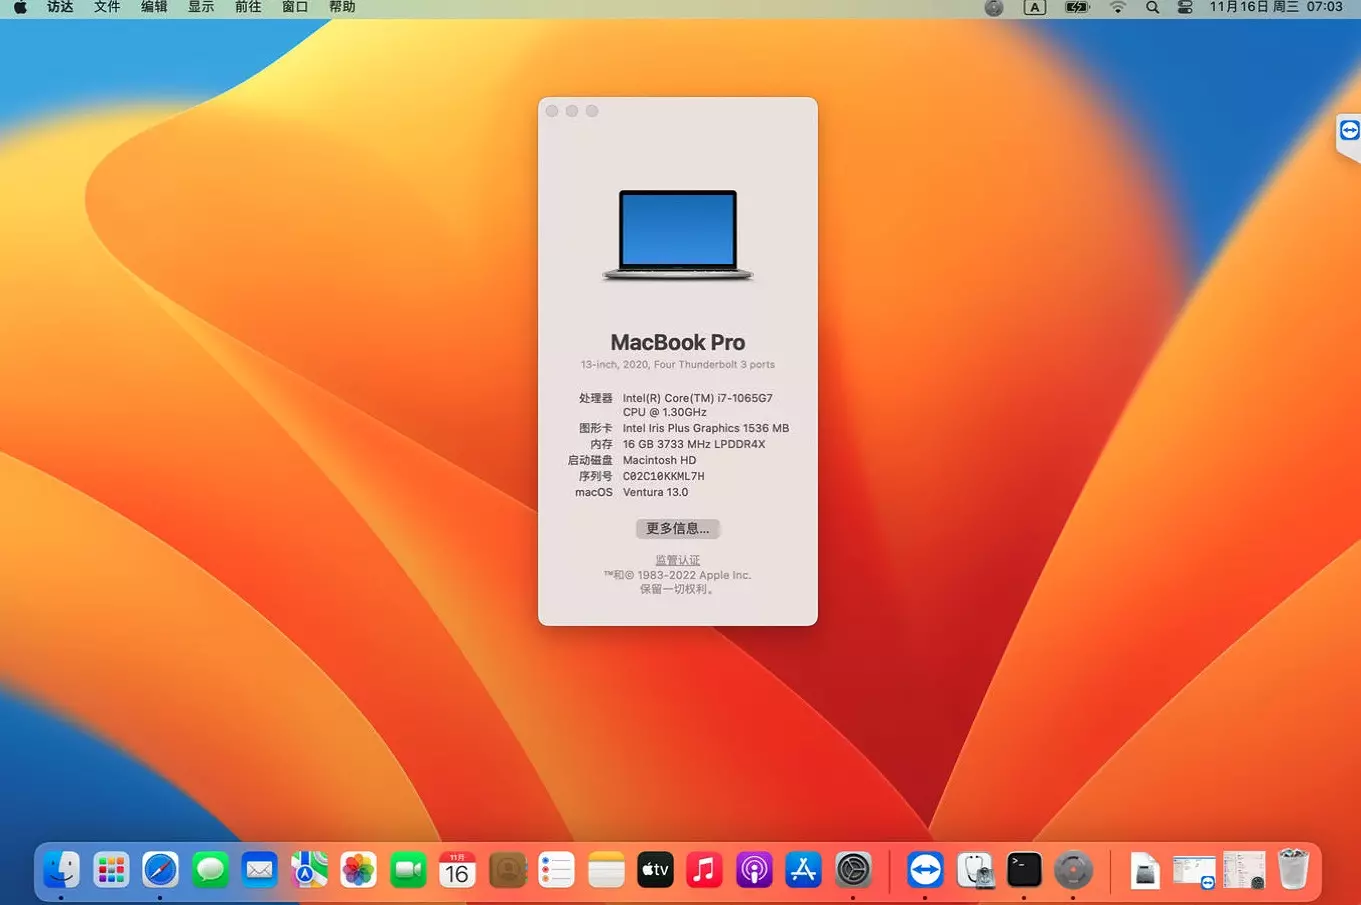Open the Mail app
Image resolution: width=1361 pixels, height=905 pixels.
[x=259, y=869]
